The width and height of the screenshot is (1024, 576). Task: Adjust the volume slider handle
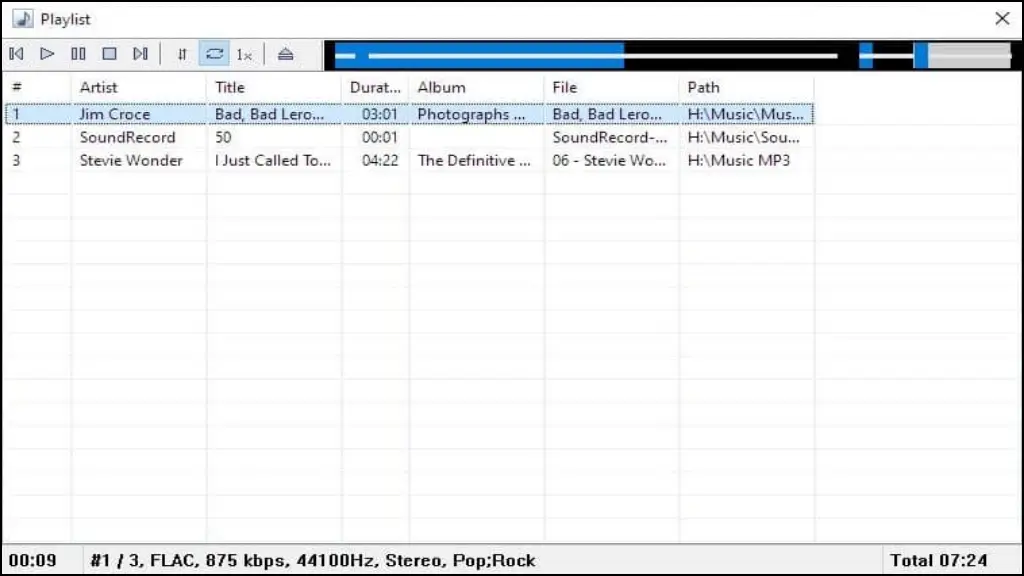921,56
